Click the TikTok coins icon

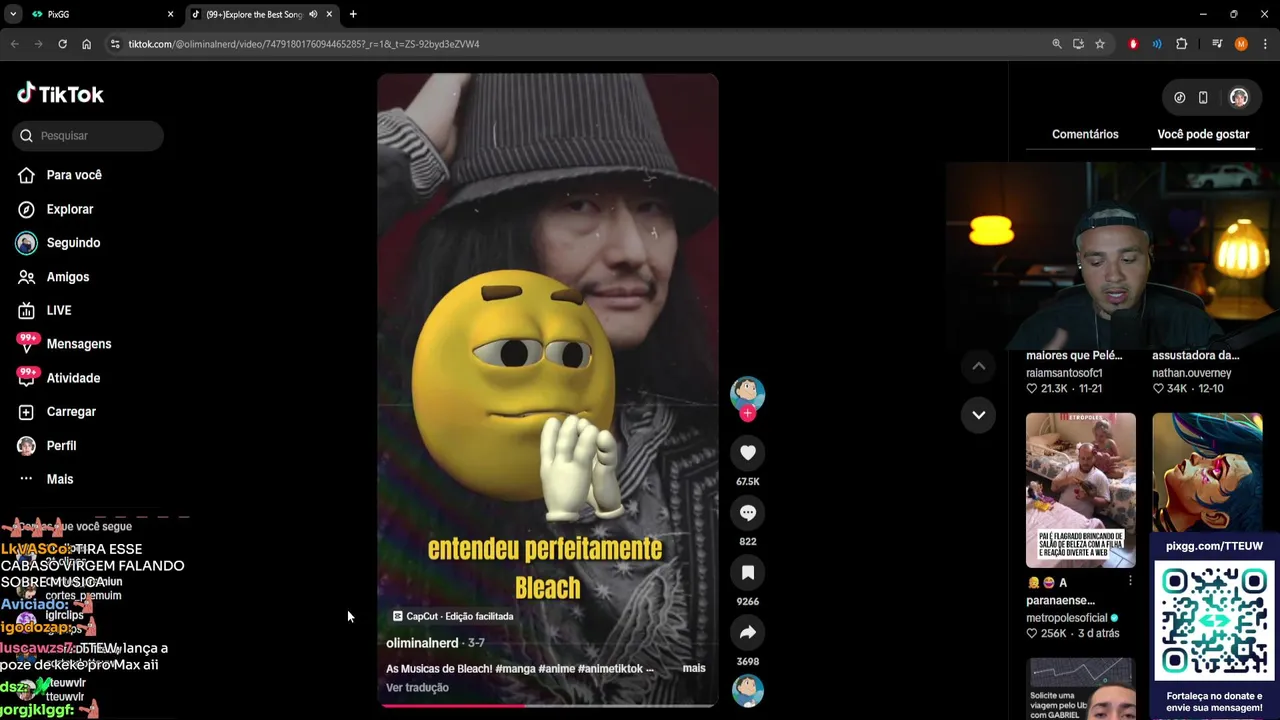[1180, 98]
